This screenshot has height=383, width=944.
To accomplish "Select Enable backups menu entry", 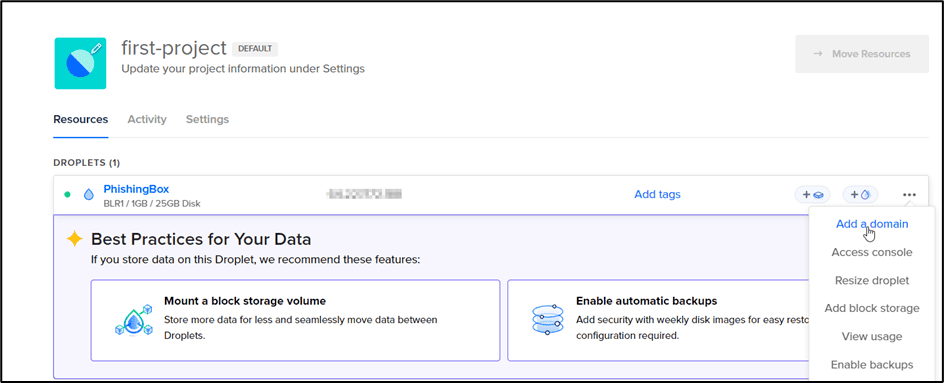I will click(x=872, y=365).
